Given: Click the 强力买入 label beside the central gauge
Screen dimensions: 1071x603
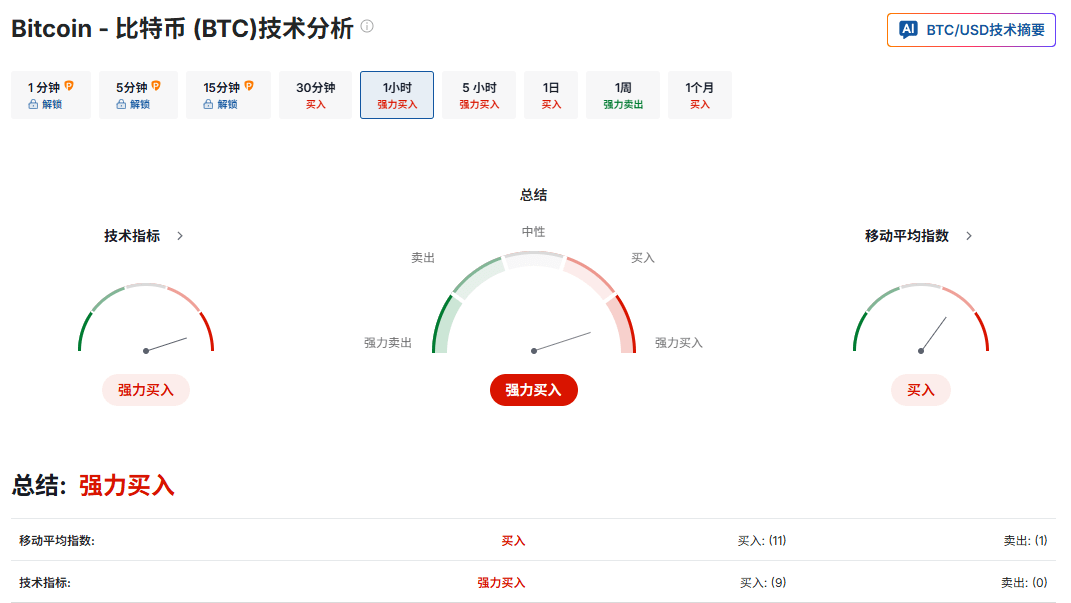Looking at the screenshot, I should click(x=679, y=343).
